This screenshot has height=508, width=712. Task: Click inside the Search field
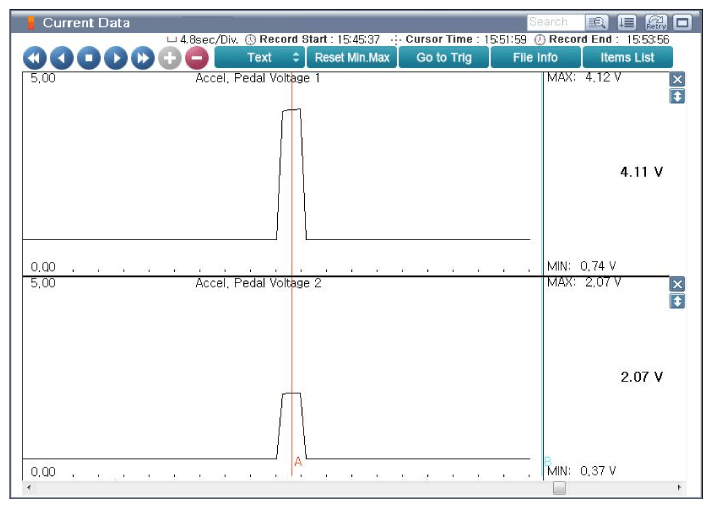click(x=554, y=22)
